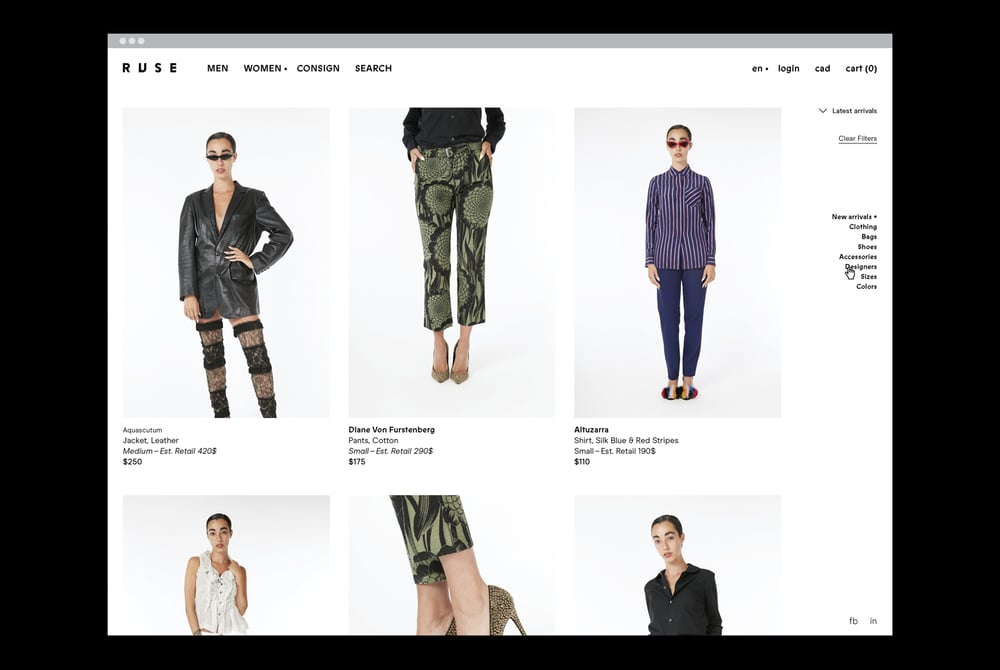Click 'Shirt, Silk Blue & Red Stripes' title
The image size is (1000, 670).
point(626,441)
